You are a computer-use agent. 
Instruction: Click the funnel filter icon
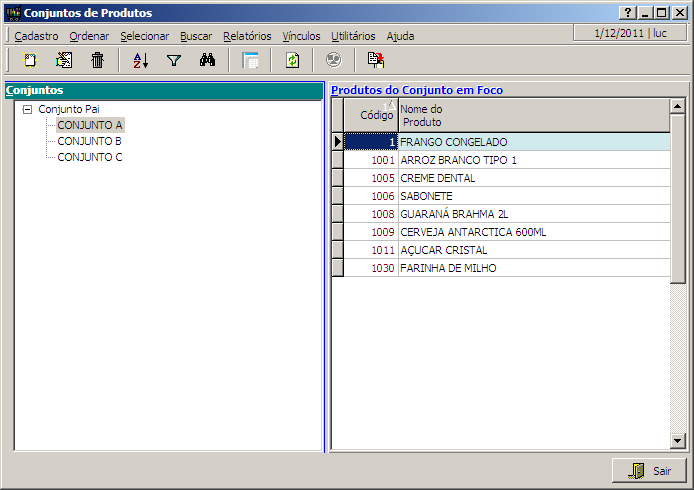click(x=174, y=60)
